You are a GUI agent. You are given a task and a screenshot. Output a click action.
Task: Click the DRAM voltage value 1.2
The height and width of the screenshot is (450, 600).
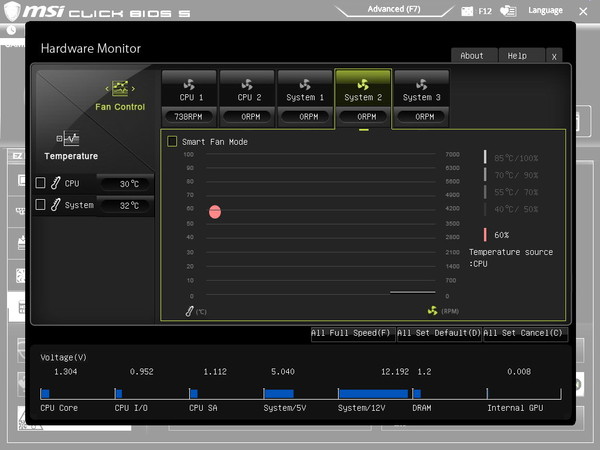pyautogui.click(x=424, y=372)
